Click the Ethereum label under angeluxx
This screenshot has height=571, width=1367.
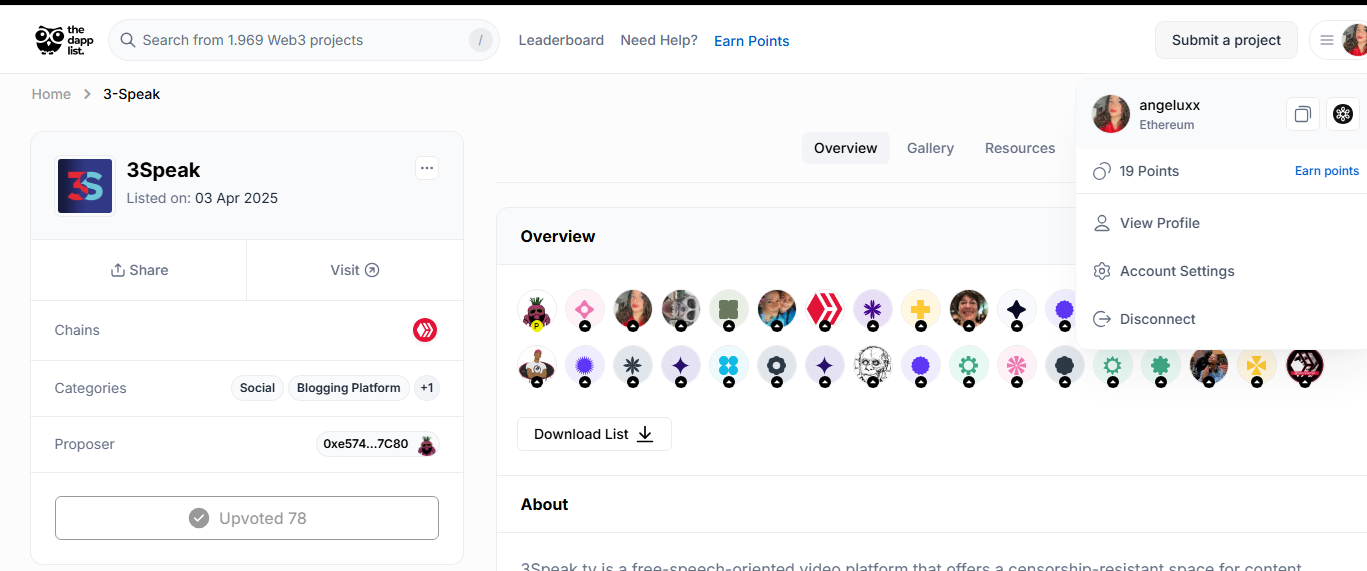1167,125
